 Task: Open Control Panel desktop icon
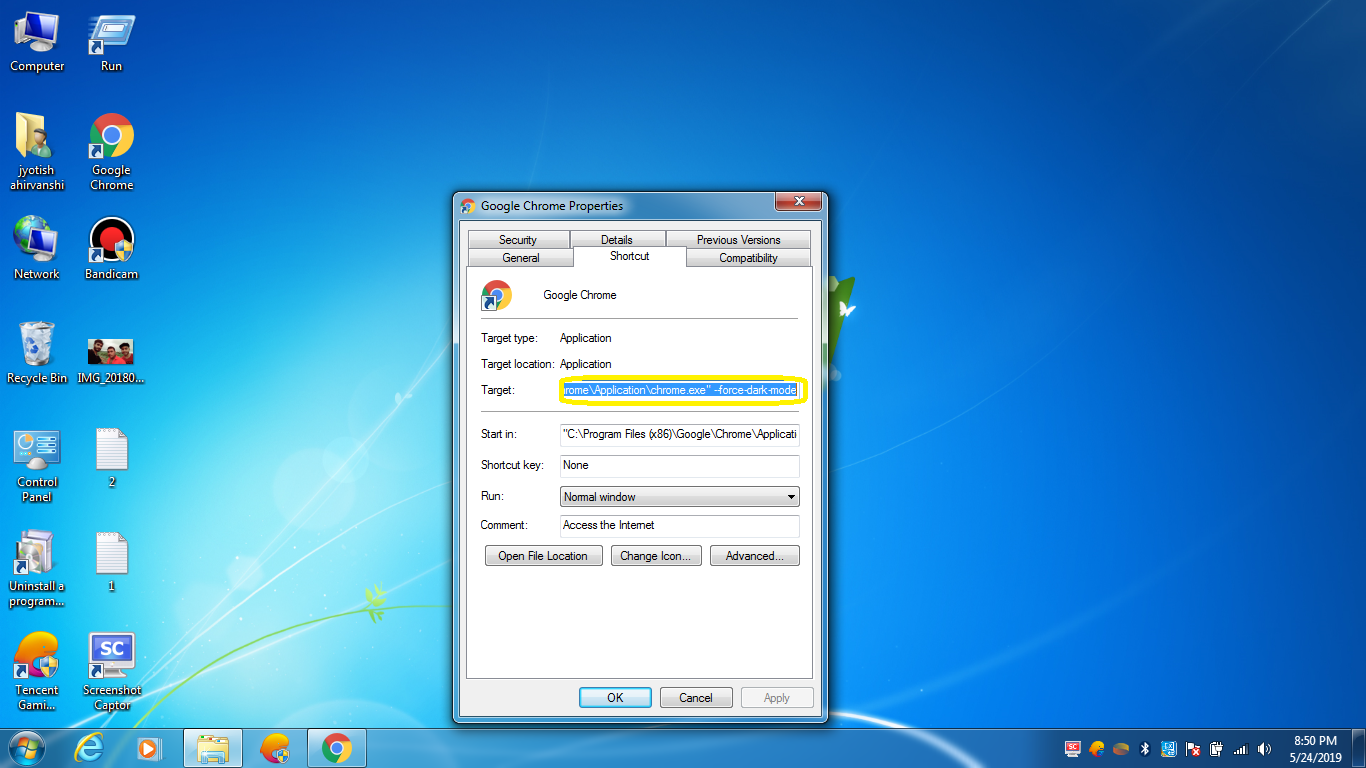(x=36, y=465)
